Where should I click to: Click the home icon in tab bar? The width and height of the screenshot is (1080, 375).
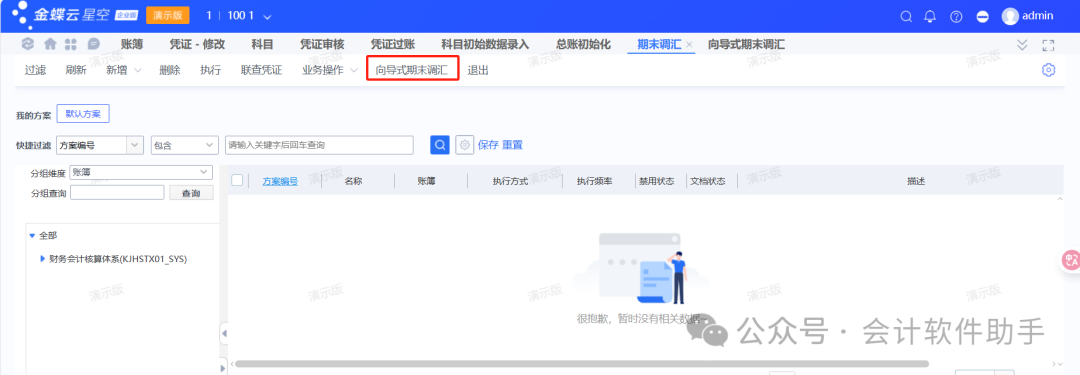(50, 44)
